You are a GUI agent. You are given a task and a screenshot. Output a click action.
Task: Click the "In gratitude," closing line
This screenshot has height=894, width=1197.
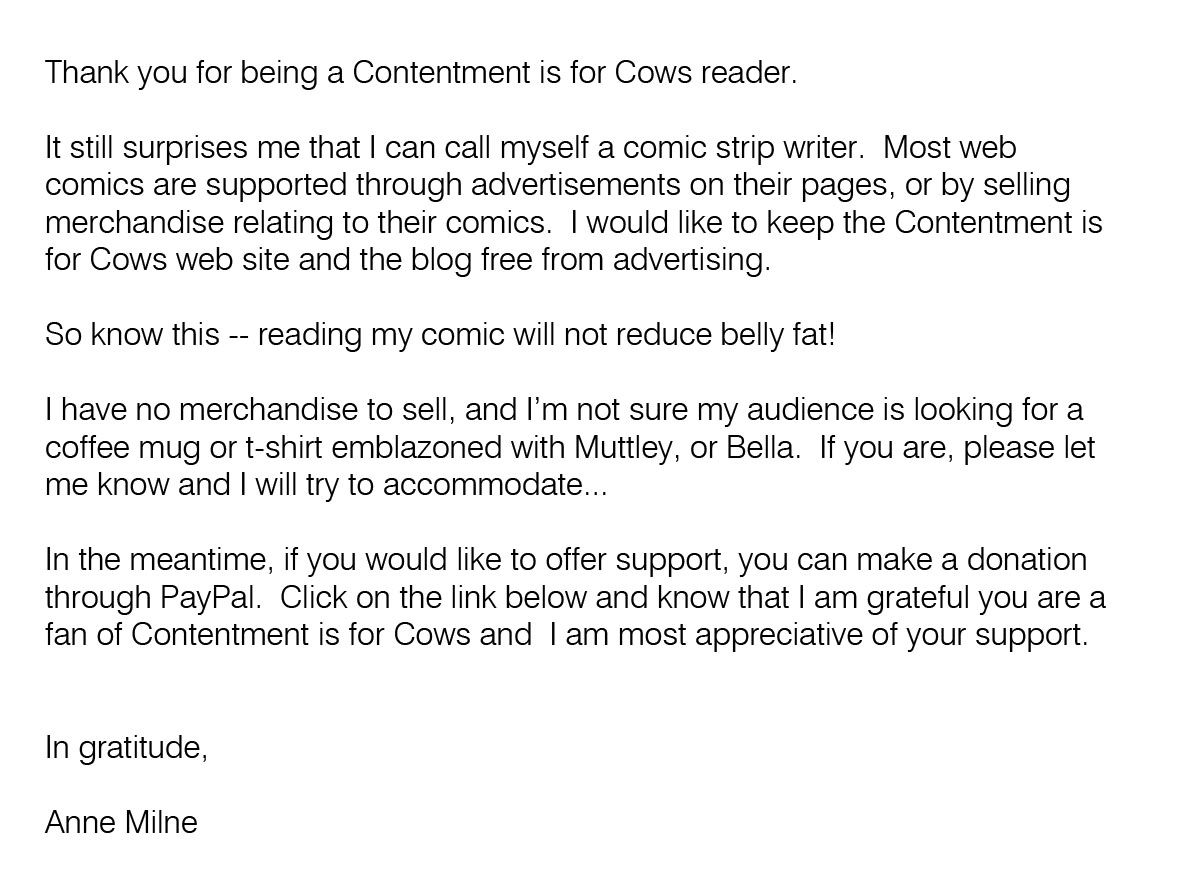click(x=126, y=748)
